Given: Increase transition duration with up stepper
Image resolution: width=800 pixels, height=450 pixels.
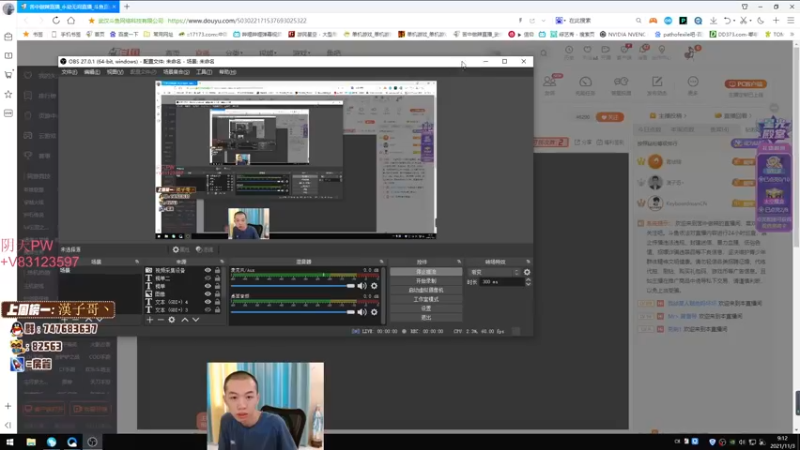Looking at the screenshot, I should click(528, 280).
